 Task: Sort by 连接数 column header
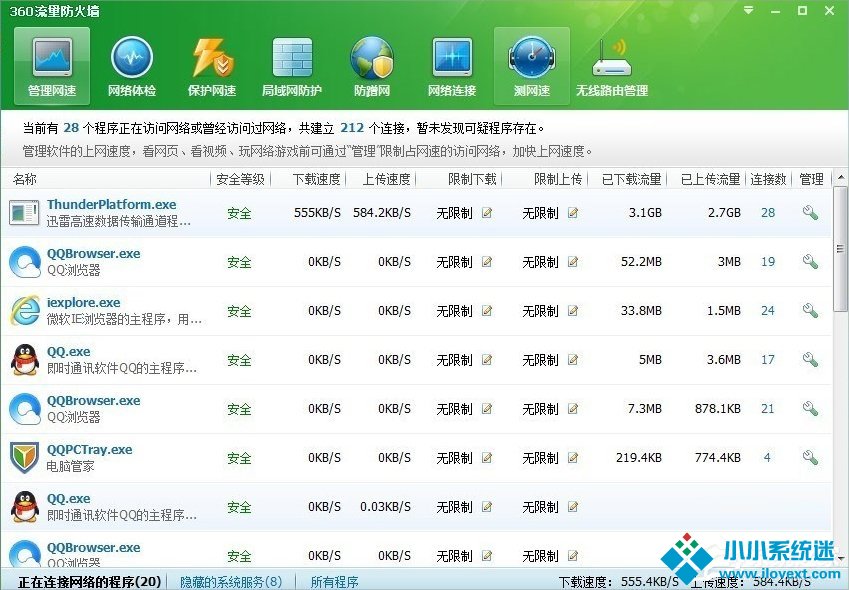click(768, 179)
